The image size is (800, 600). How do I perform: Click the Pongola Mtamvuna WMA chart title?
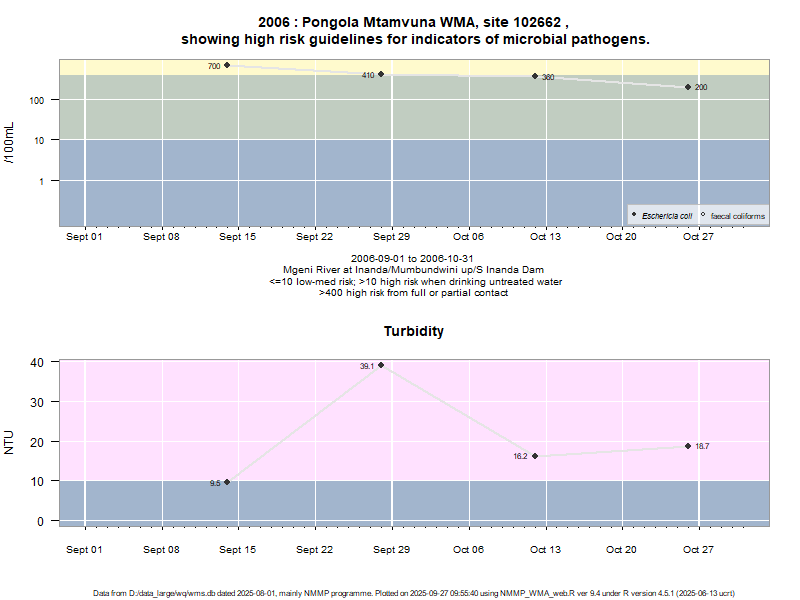tap(414, 20)
